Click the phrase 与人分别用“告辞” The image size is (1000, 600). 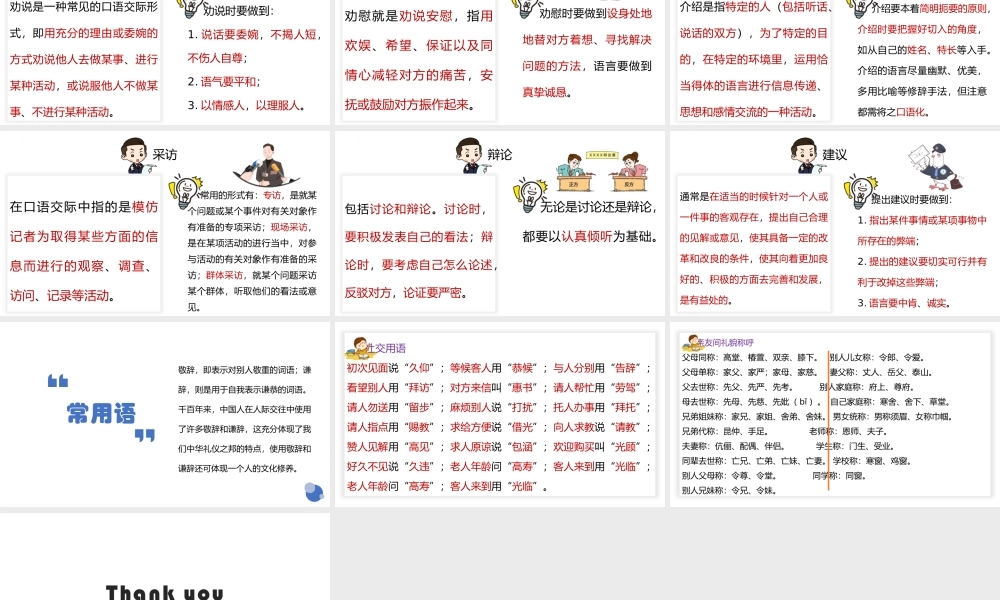click(x=597, y=368)
